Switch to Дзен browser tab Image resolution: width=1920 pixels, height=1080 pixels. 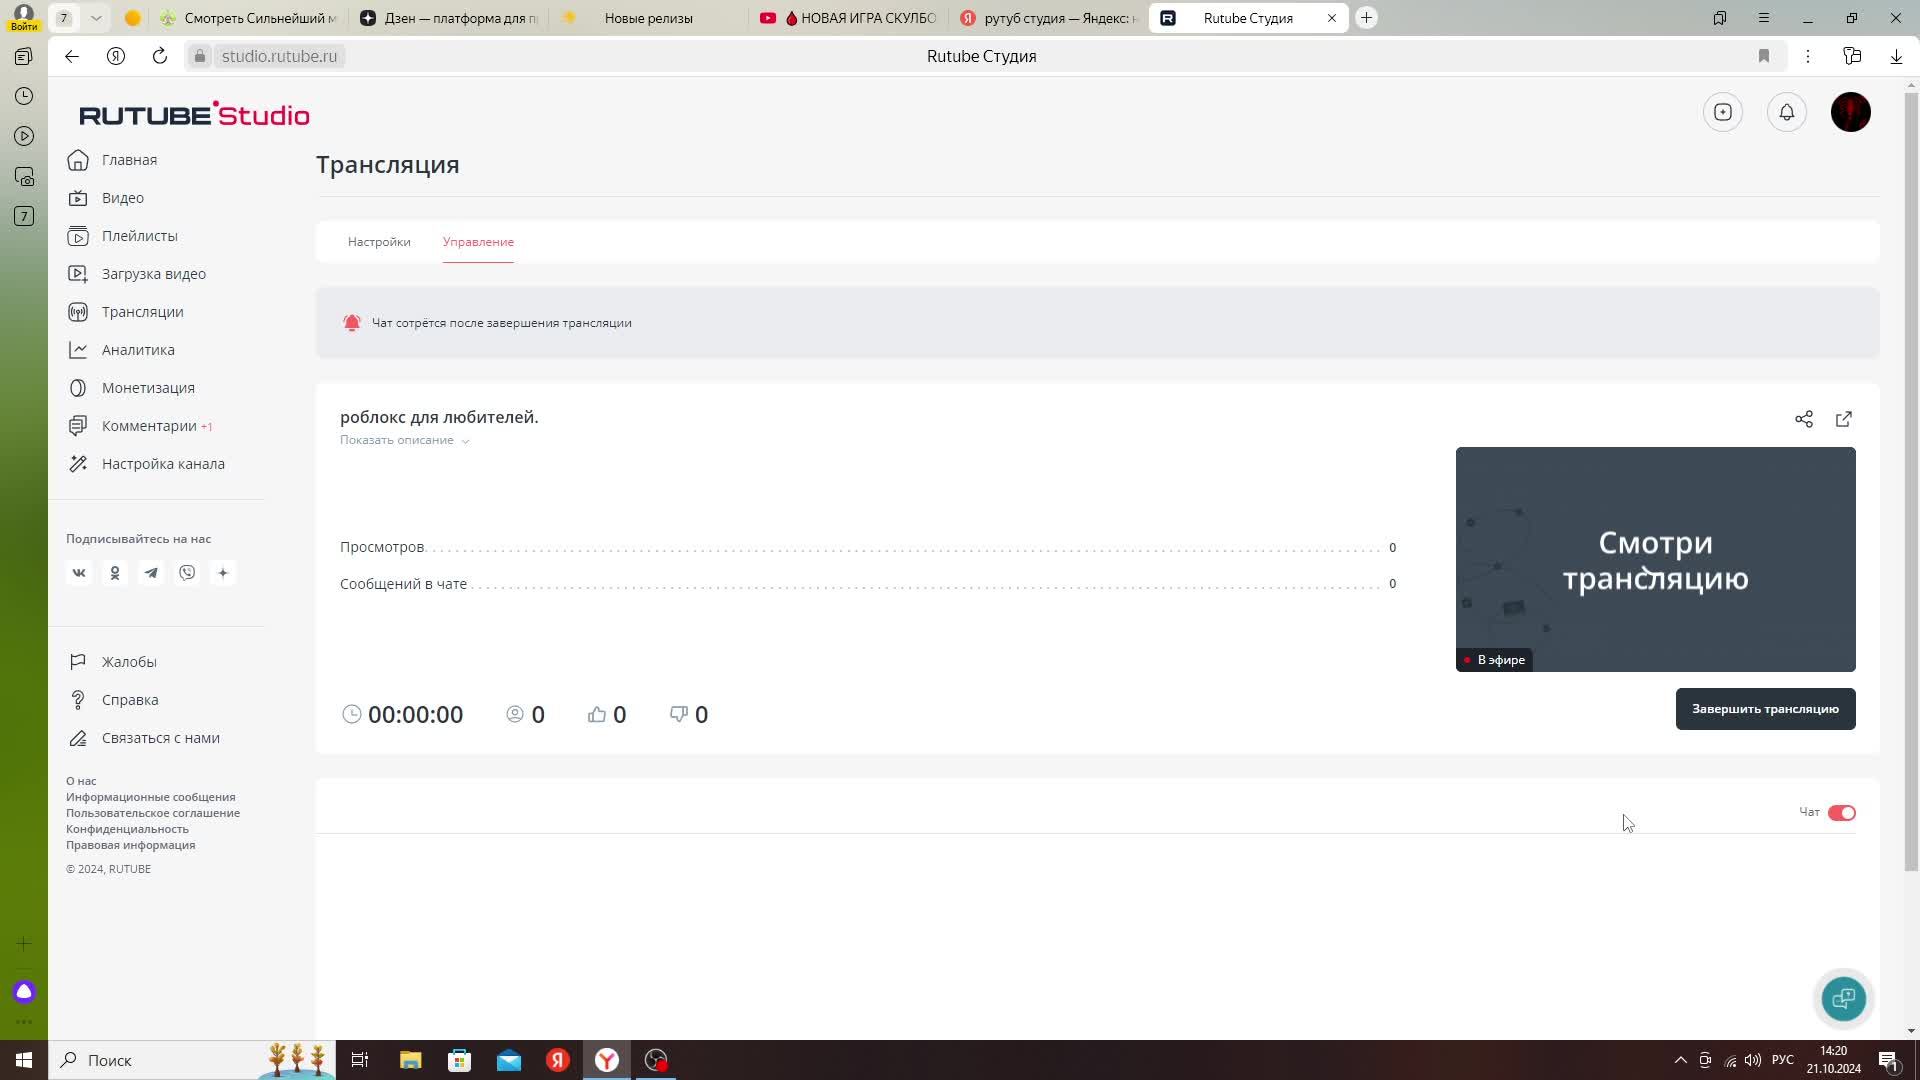coord(448,18)
